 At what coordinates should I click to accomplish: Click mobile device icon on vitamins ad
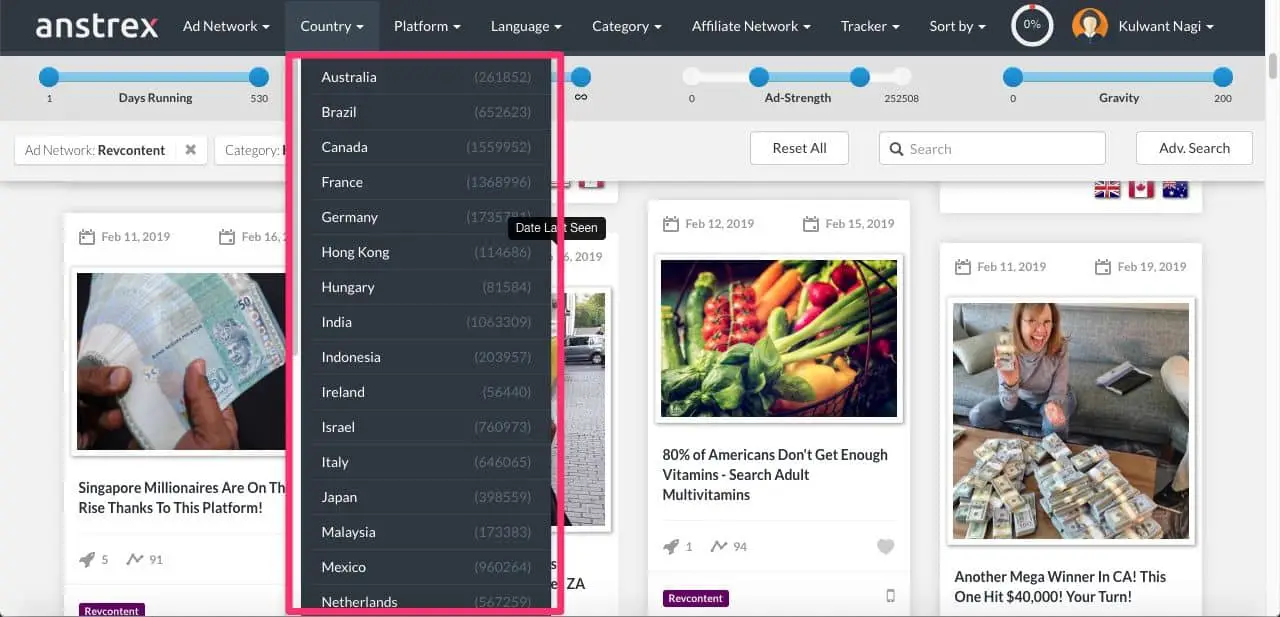point(890,596)
